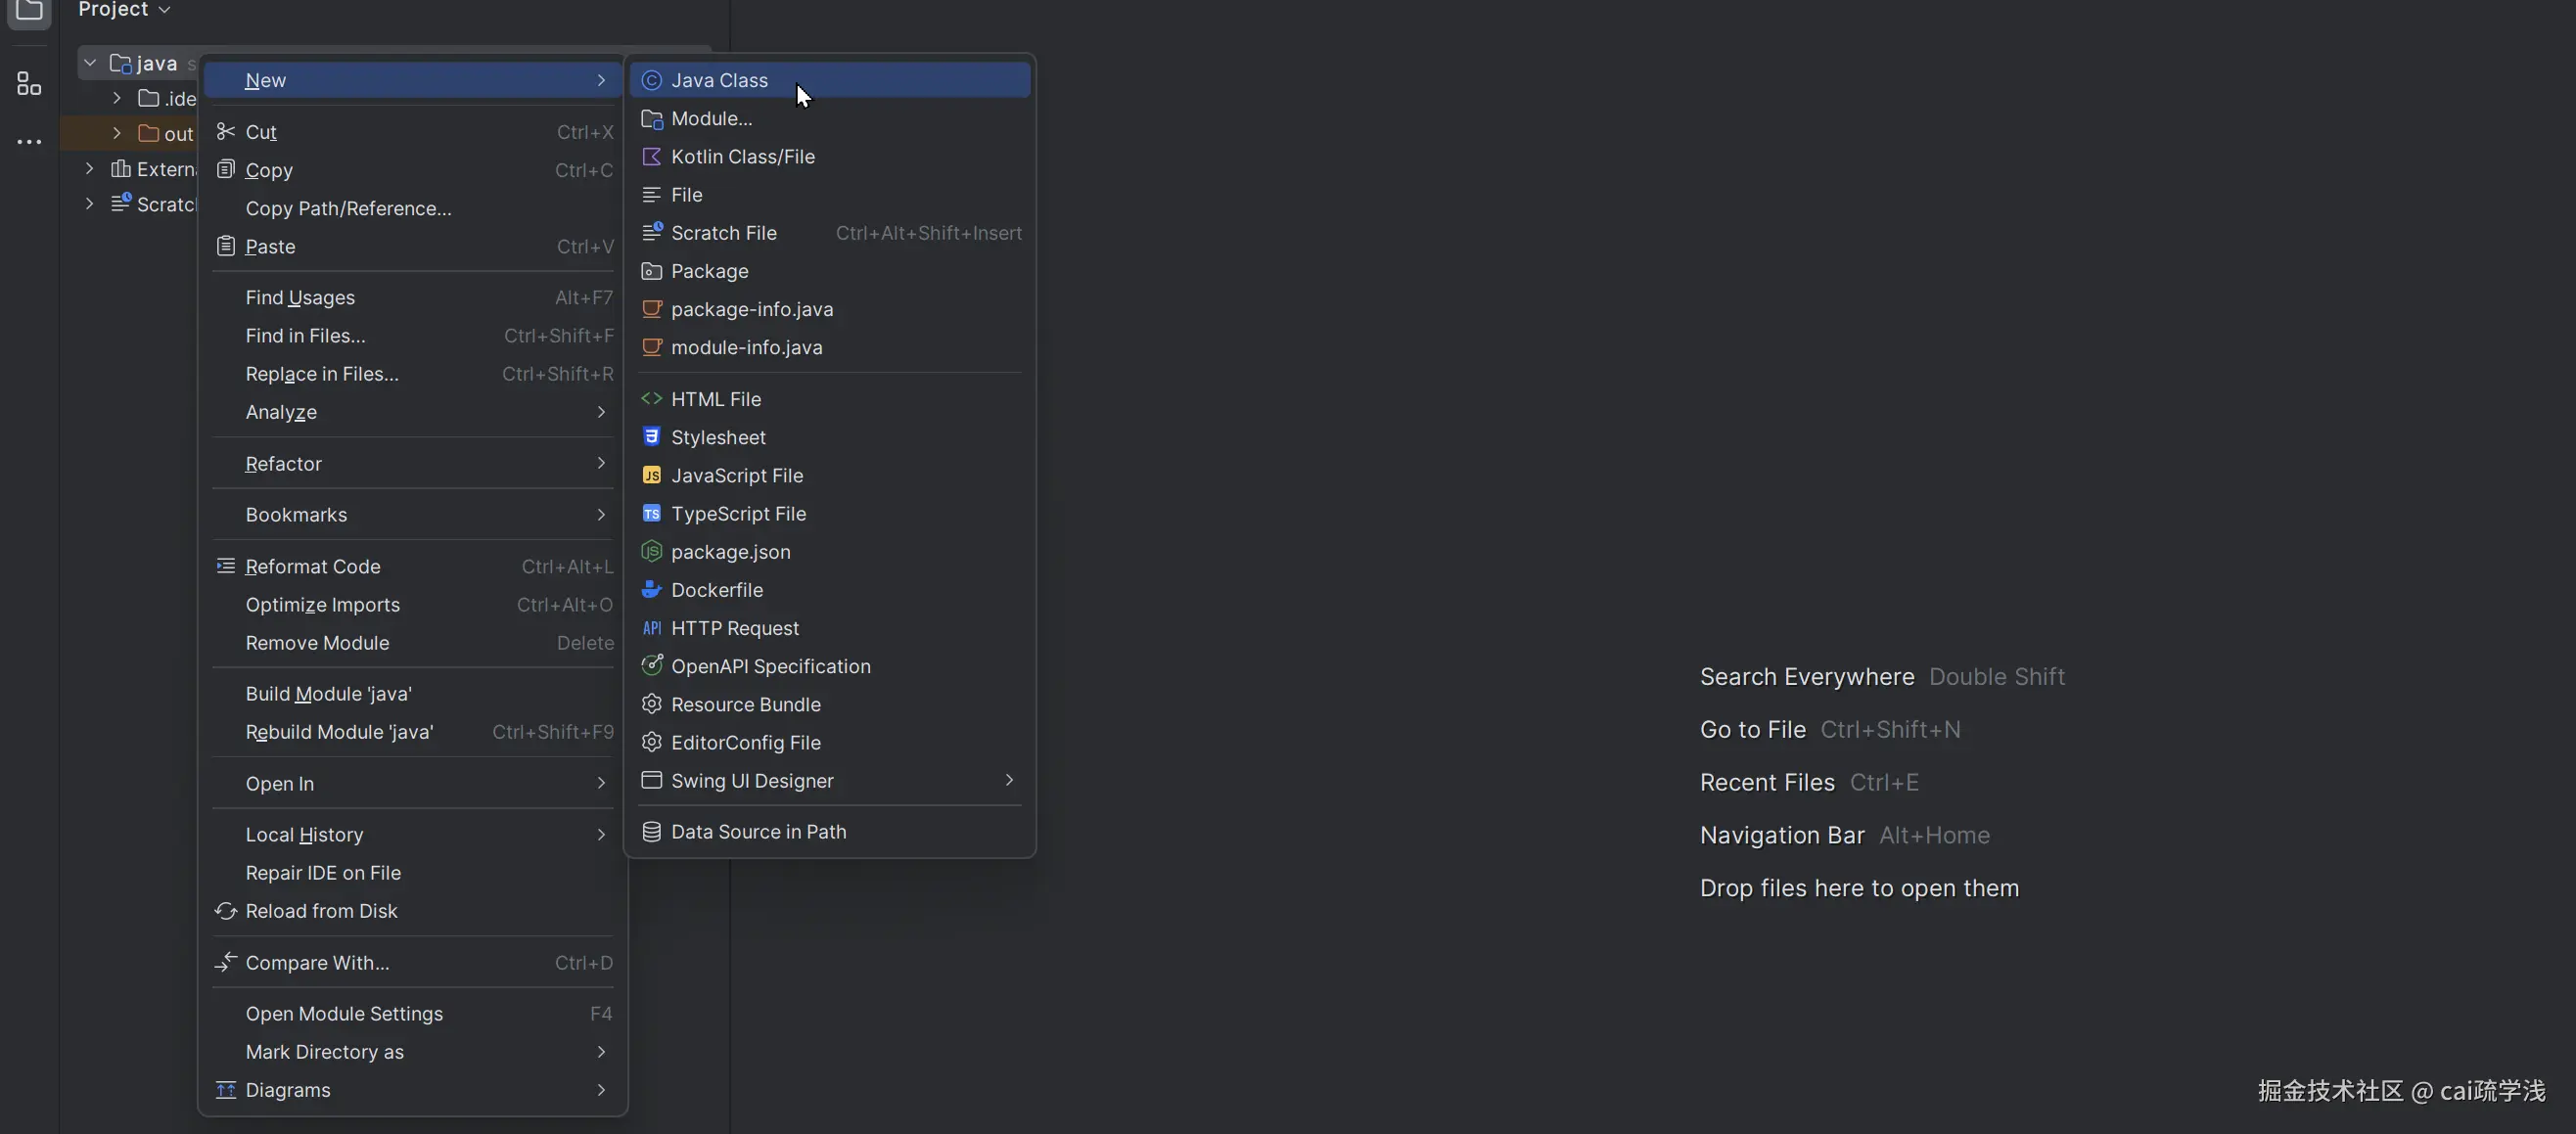Click the TypeScript File TS icon
The height and width of the screenshot is (1134, 2576).
tap(651, 514)
